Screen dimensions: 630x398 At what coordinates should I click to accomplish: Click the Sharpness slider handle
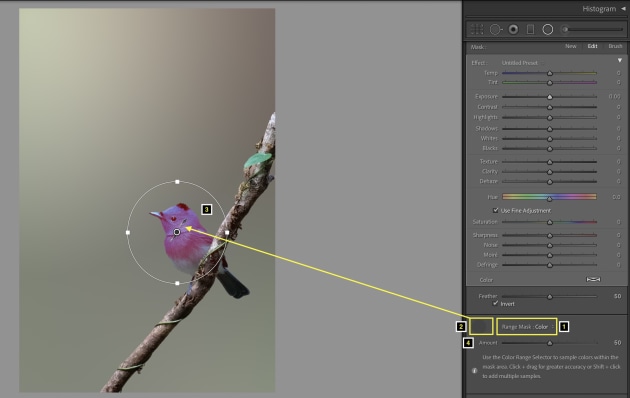point(550,235)
